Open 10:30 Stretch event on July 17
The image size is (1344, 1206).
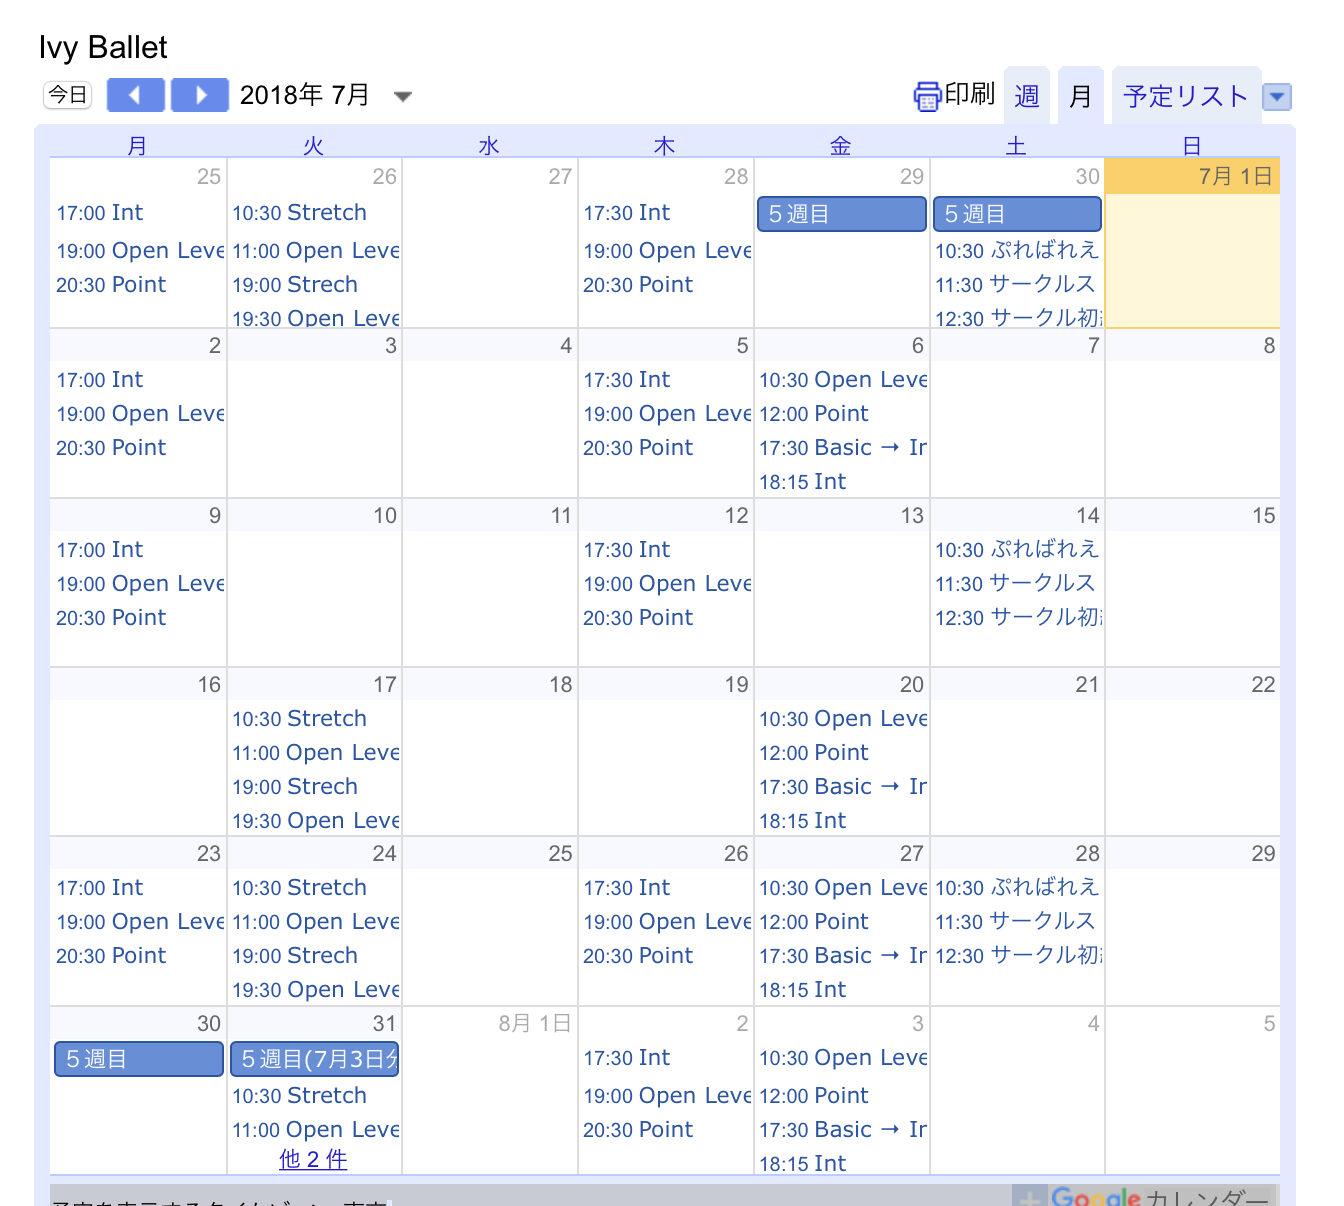299,719
